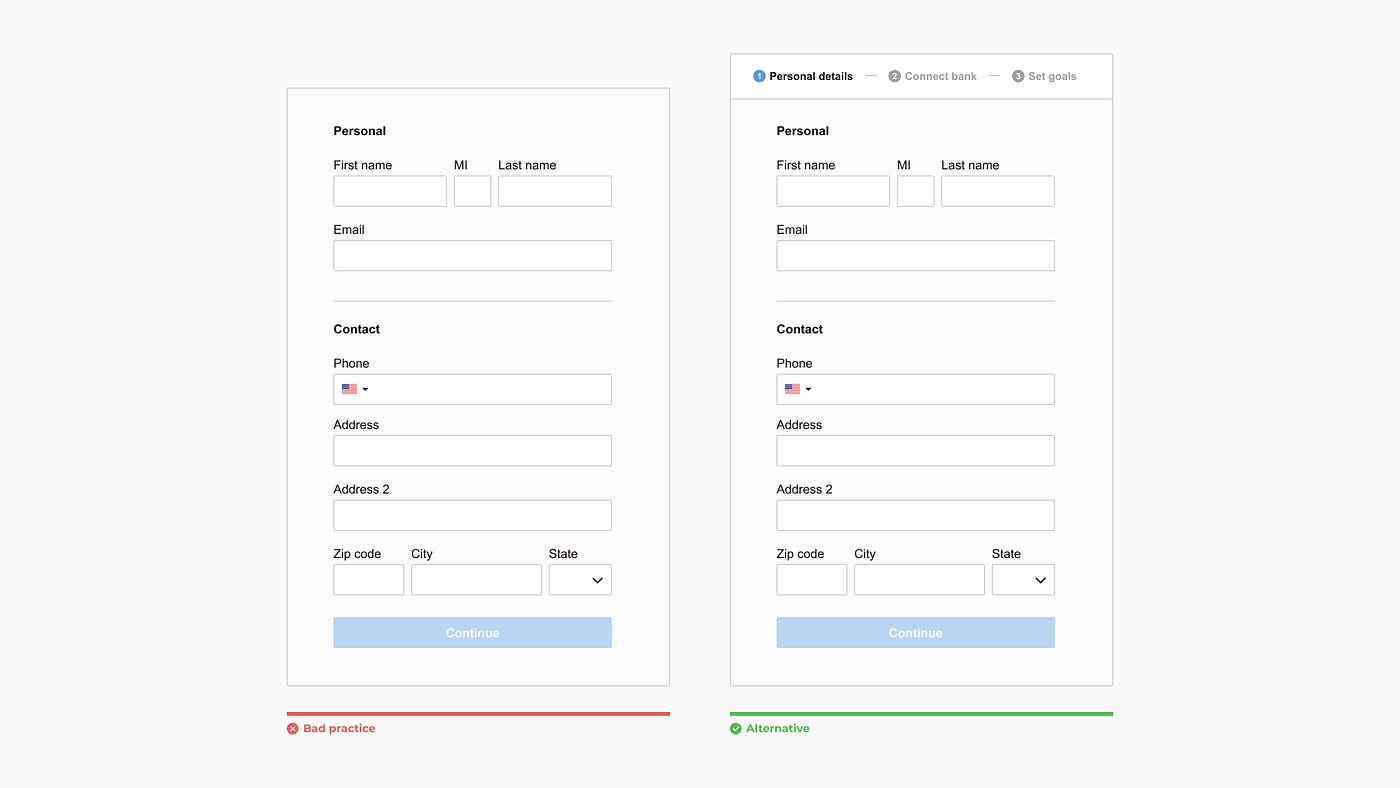Click the Contact heading in the Alternative form

coord(800,329)
